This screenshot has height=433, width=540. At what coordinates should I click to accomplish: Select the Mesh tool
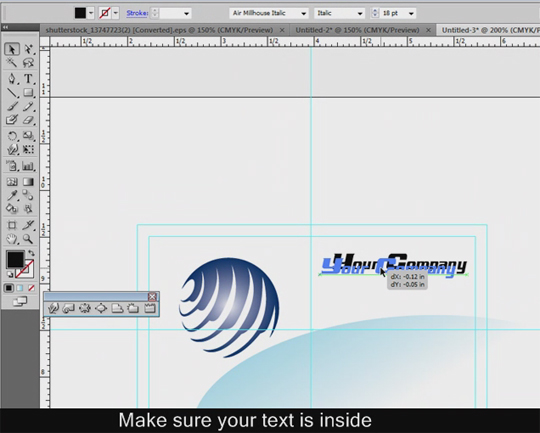12,182
